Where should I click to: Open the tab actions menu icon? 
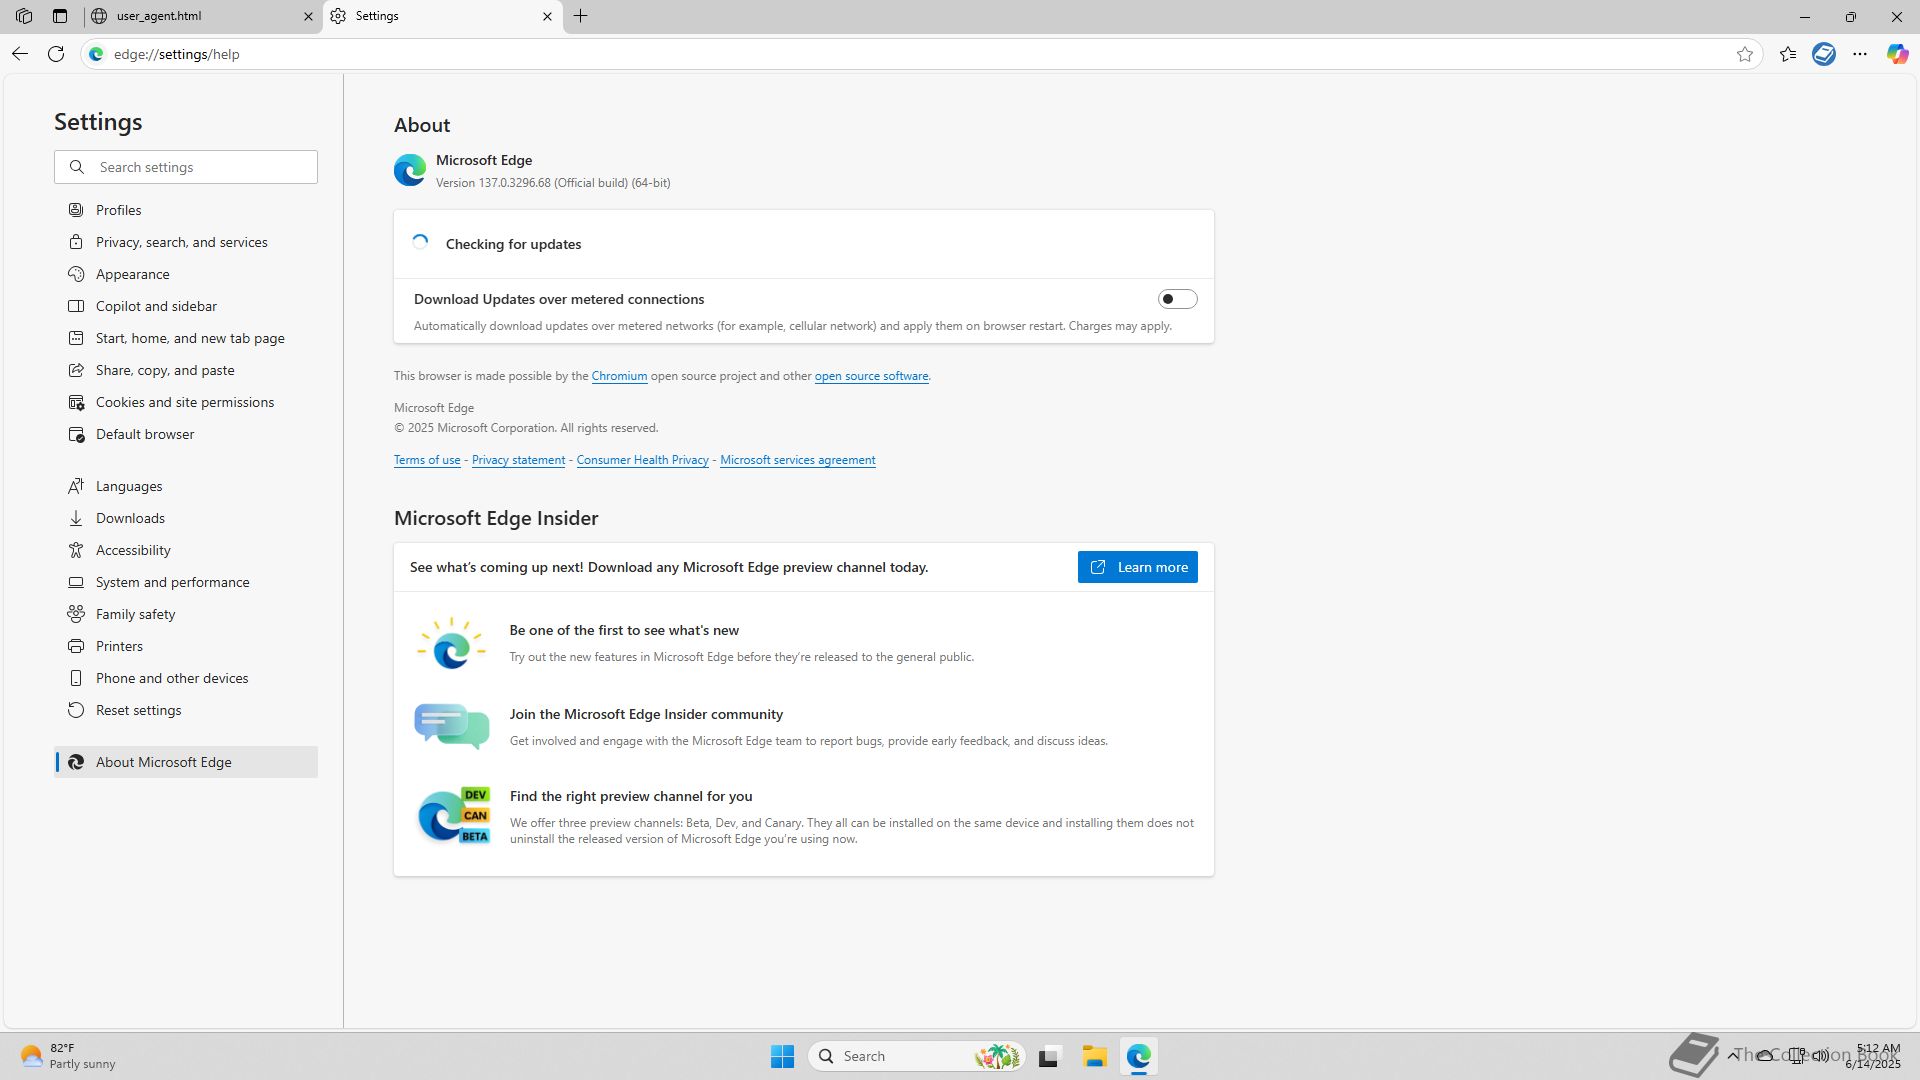(x=60, y=16)
